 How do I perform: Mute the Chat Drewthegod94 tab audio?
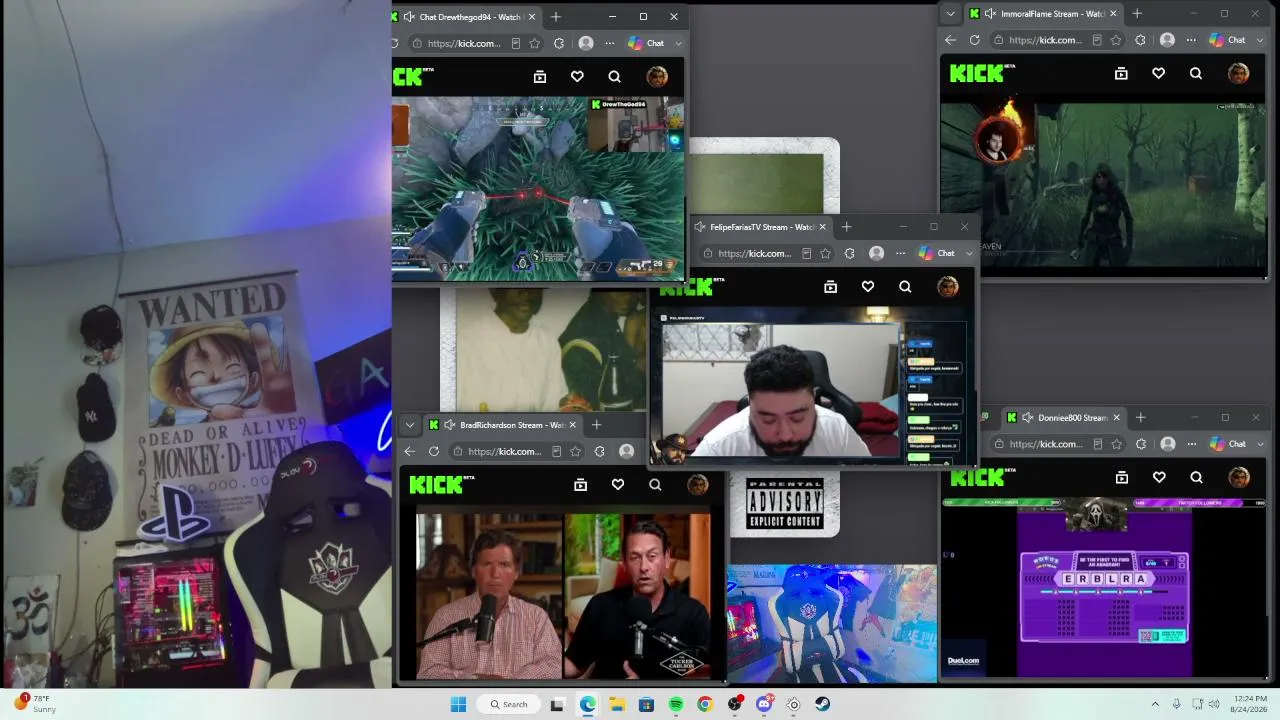coord(408,17)
